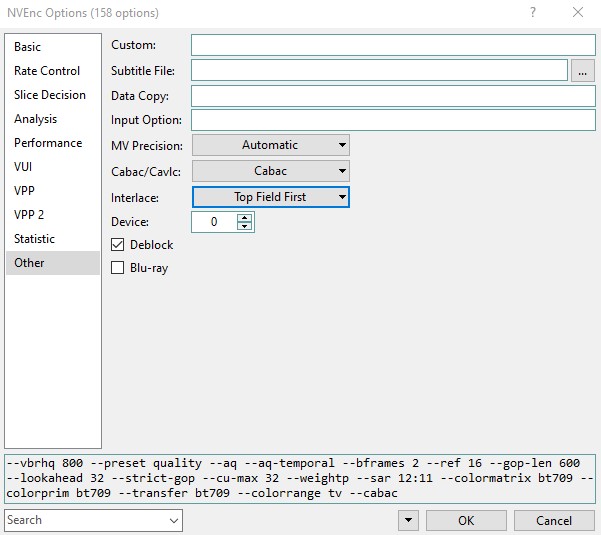
Task: Expand the Search combo dropdown arrow
Action: (174, 520)
